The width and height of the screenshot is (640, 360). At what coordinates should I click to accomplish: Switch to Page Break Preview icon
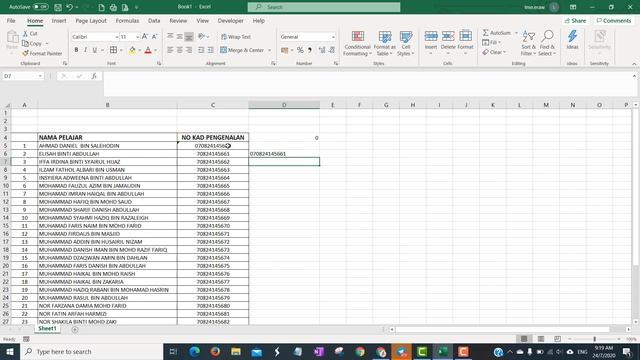557,339
